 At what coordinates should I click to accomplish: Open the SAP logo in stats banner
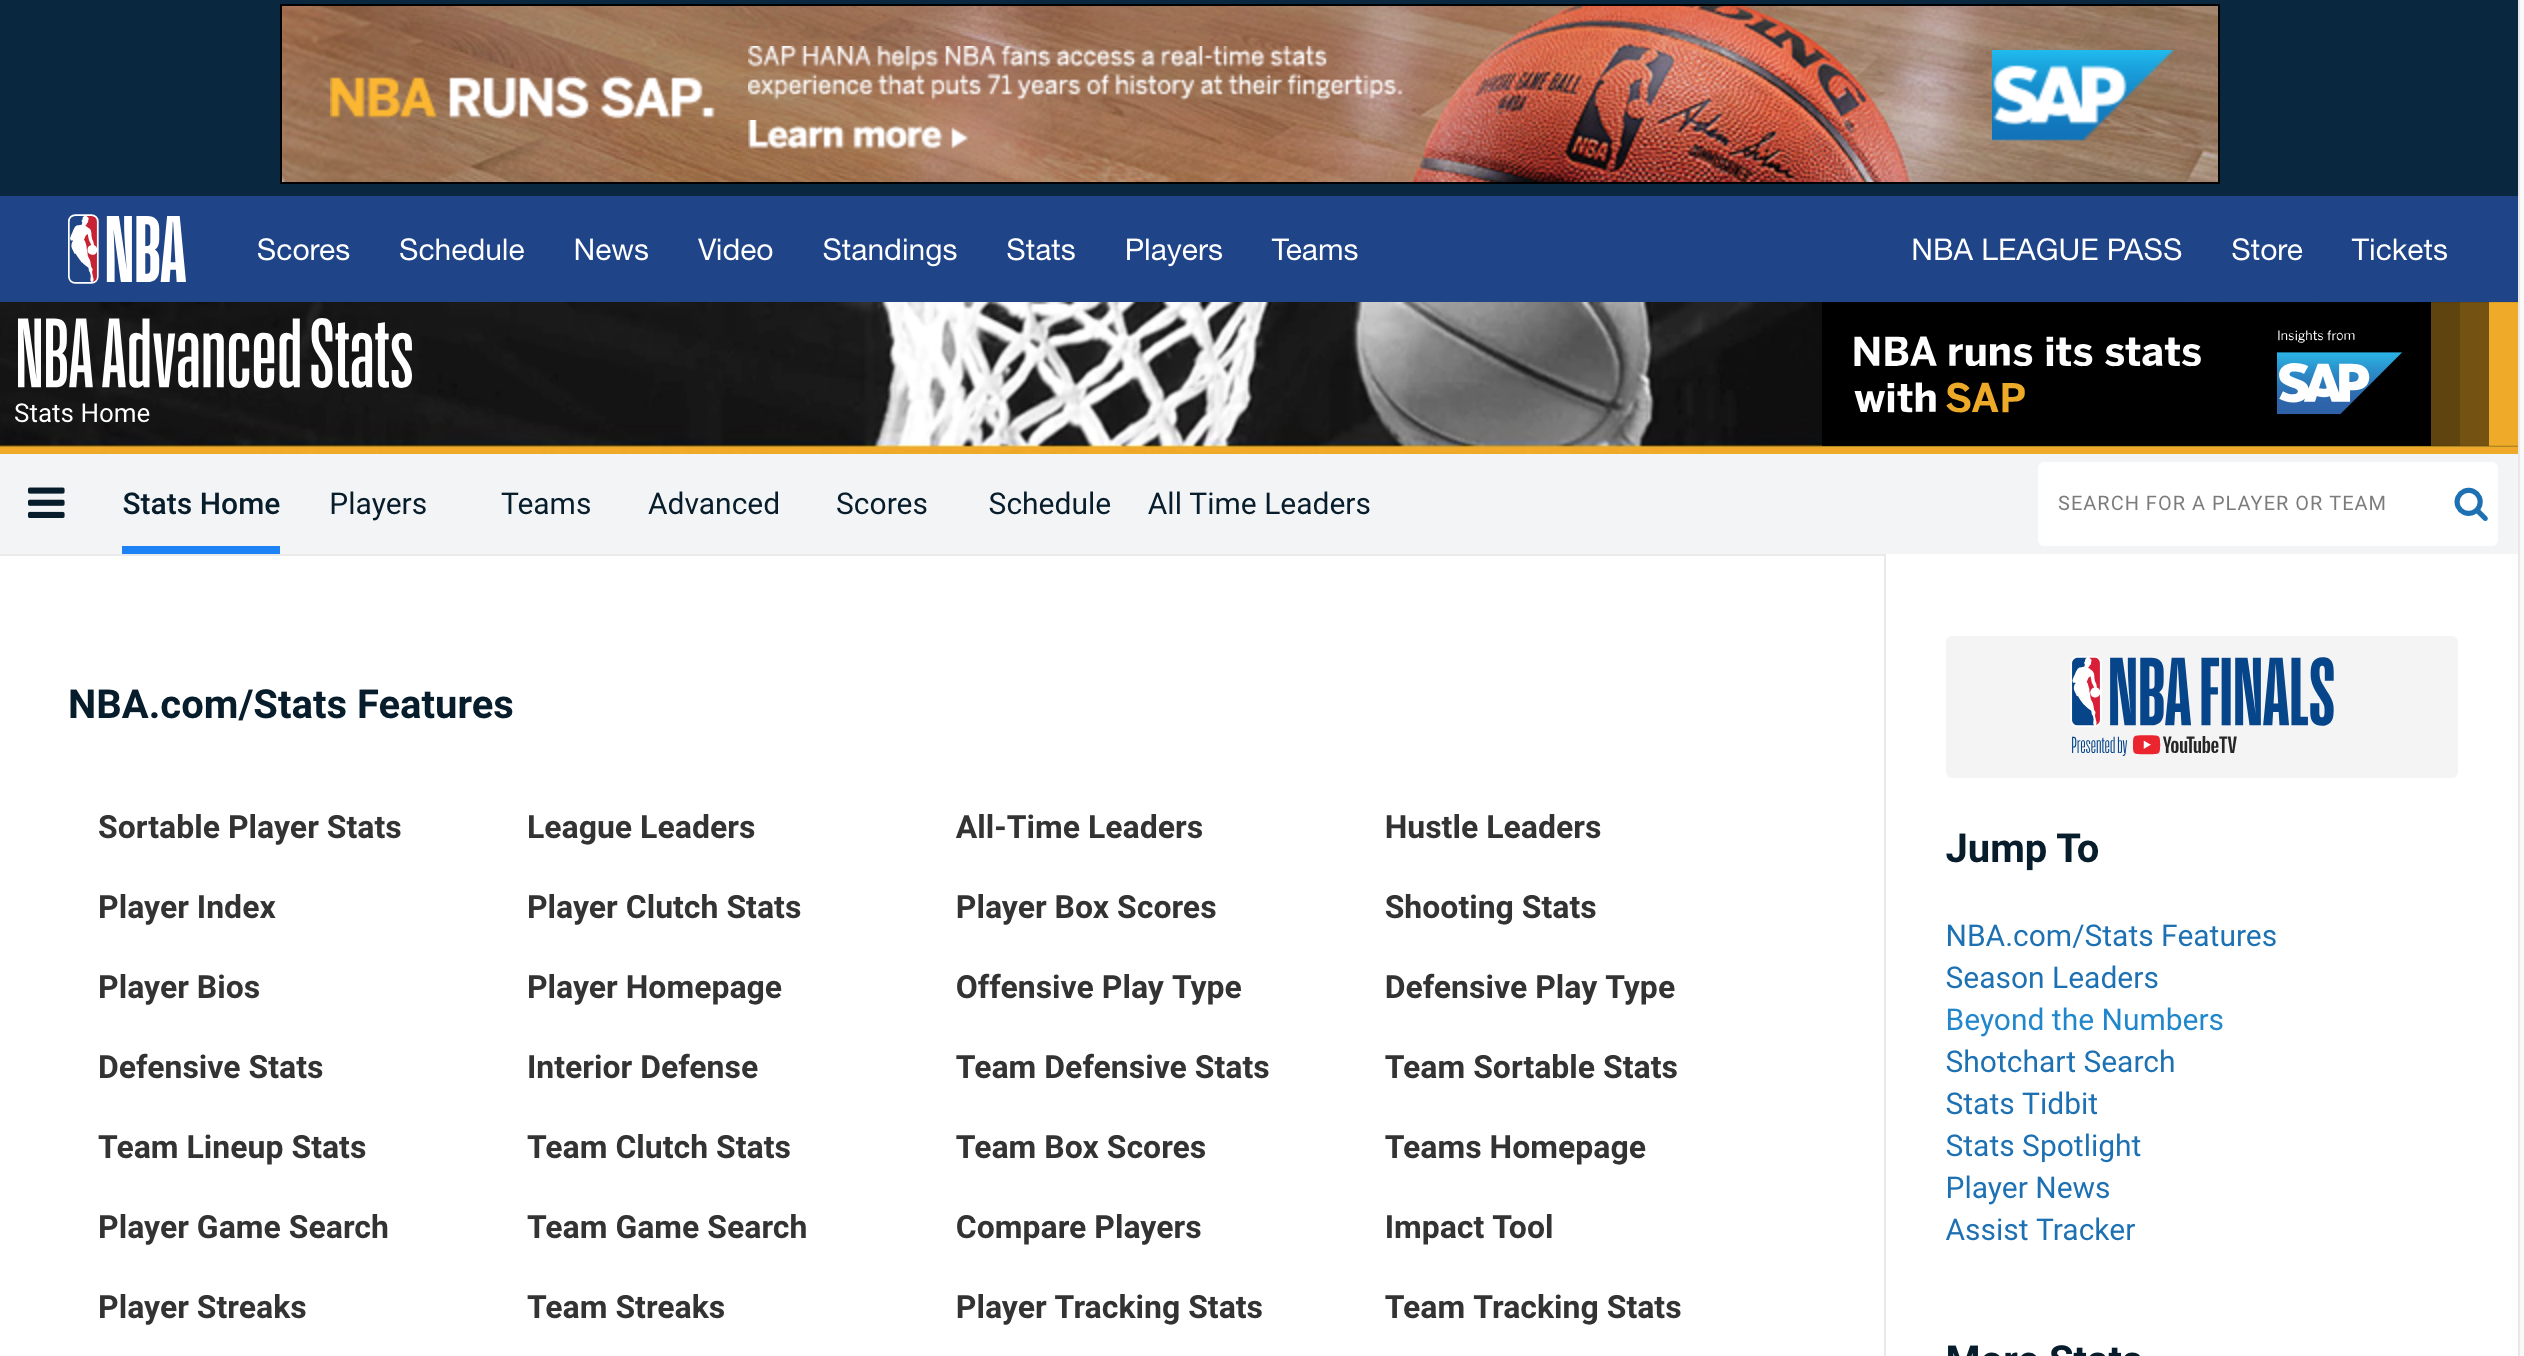coord(2337,382)
